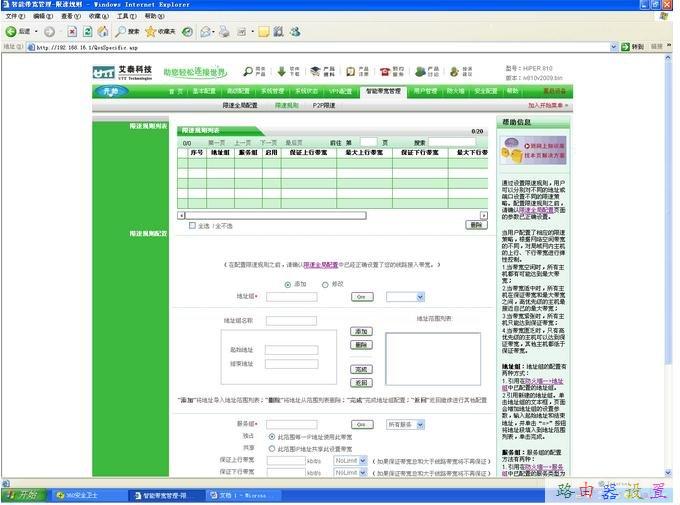The height and width of the screenshot is (505, 680).
Task: Select the 独占 per-IP bandwidth radio button
Action: point(272,436)
